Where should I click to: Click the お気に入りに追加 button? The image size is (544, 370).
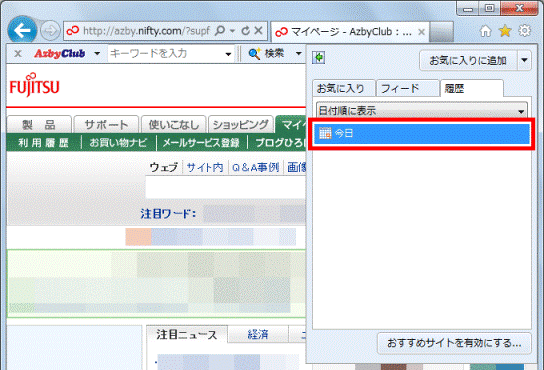coord(468,60)
